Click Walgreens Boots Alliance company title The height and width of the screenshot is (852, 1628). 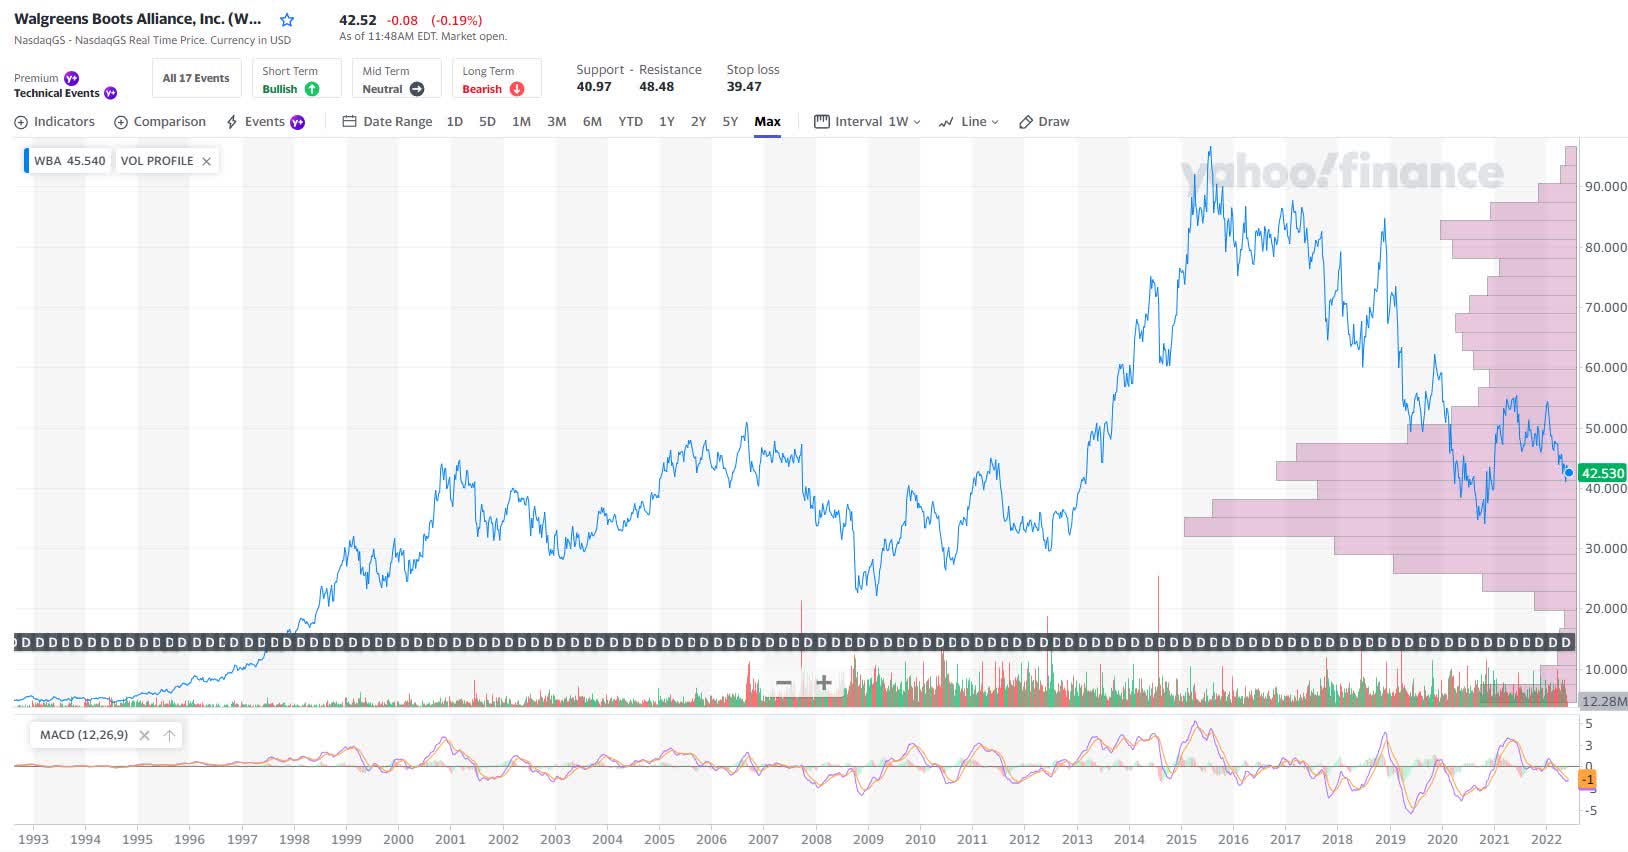coord(138,19)
